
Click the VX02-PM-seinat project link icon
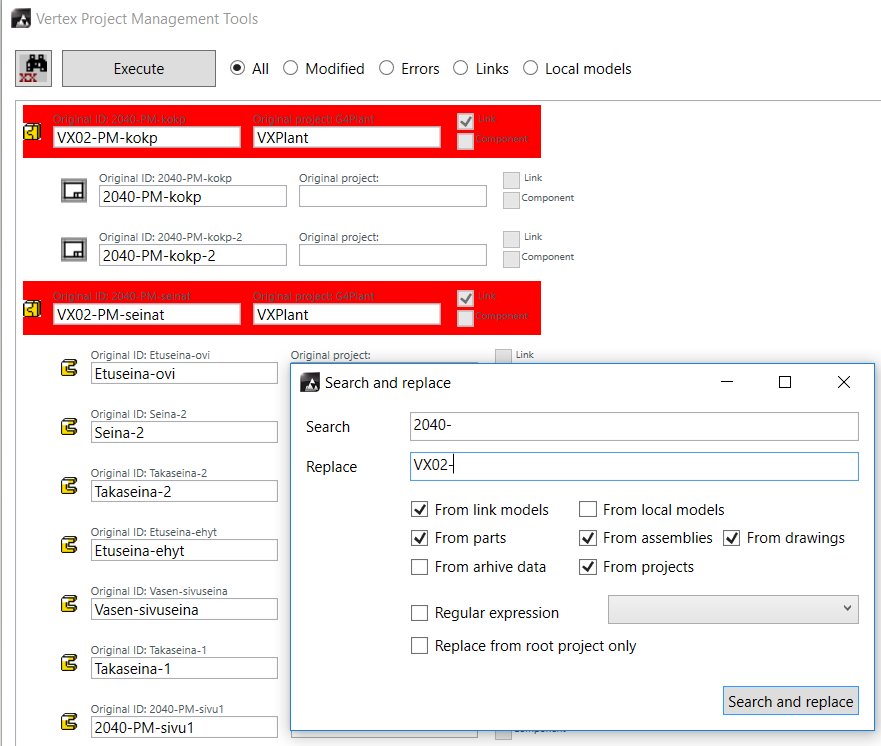[x=34, y=309]
